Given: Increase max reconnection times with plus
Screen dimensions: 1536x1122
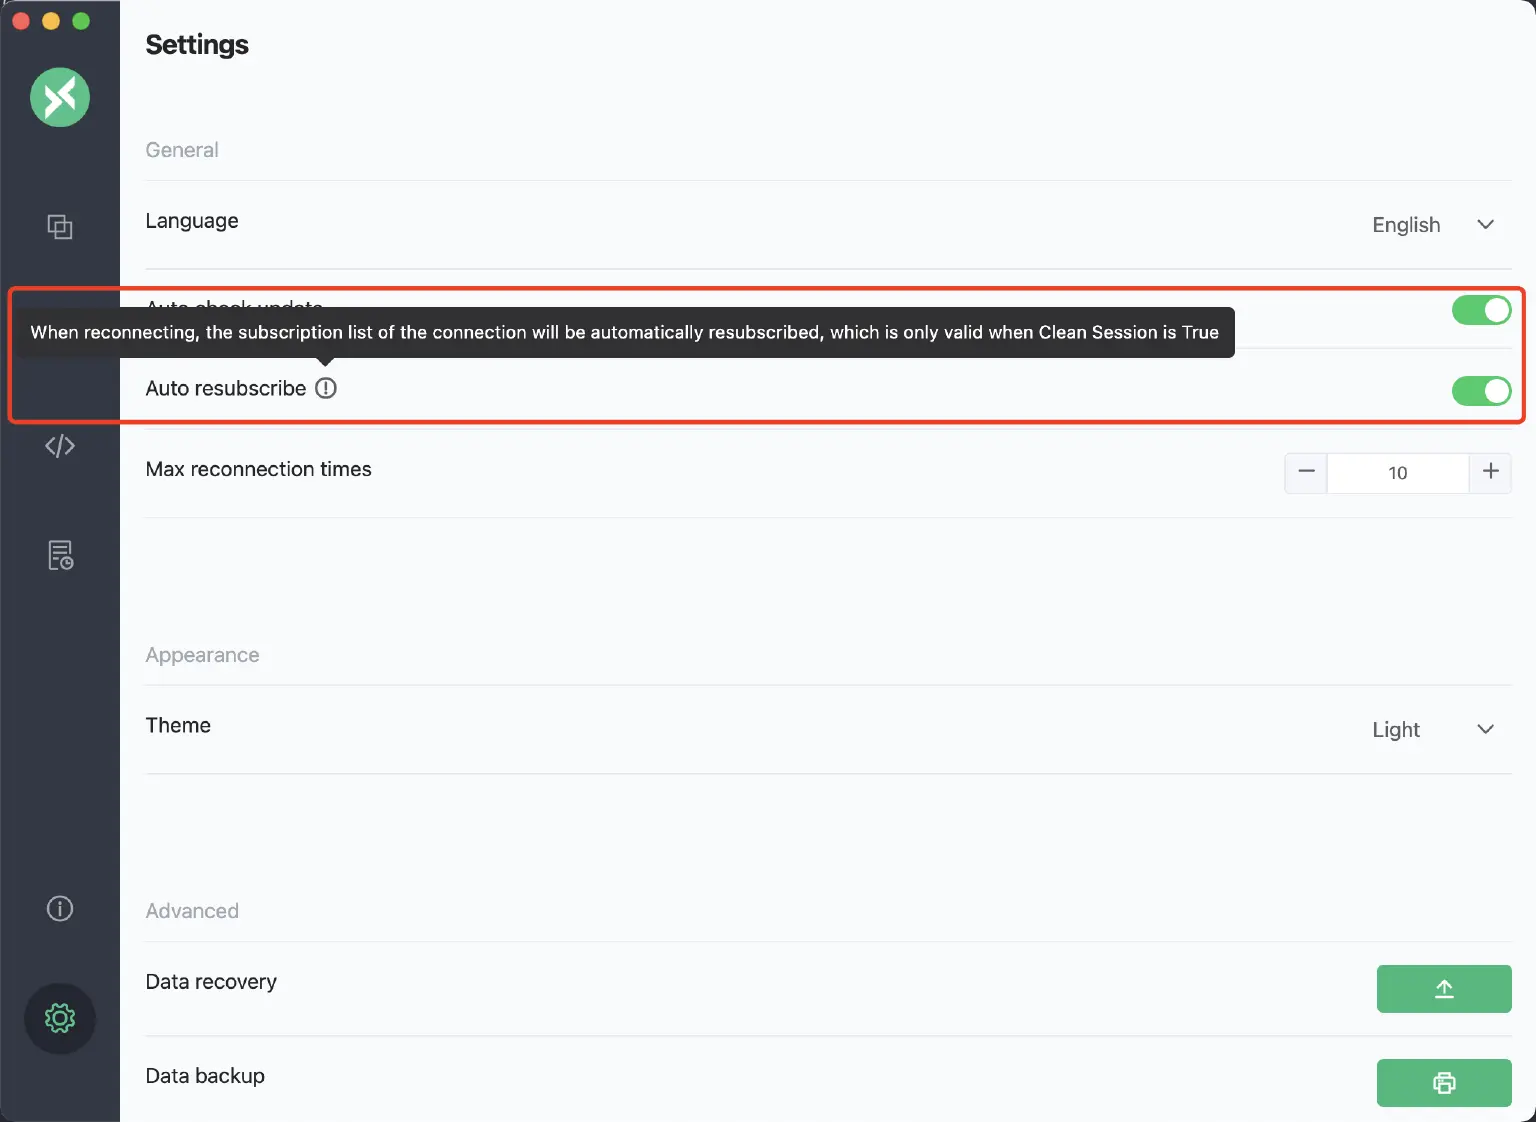Looking at the screenshot, I should coord(1490,472).
